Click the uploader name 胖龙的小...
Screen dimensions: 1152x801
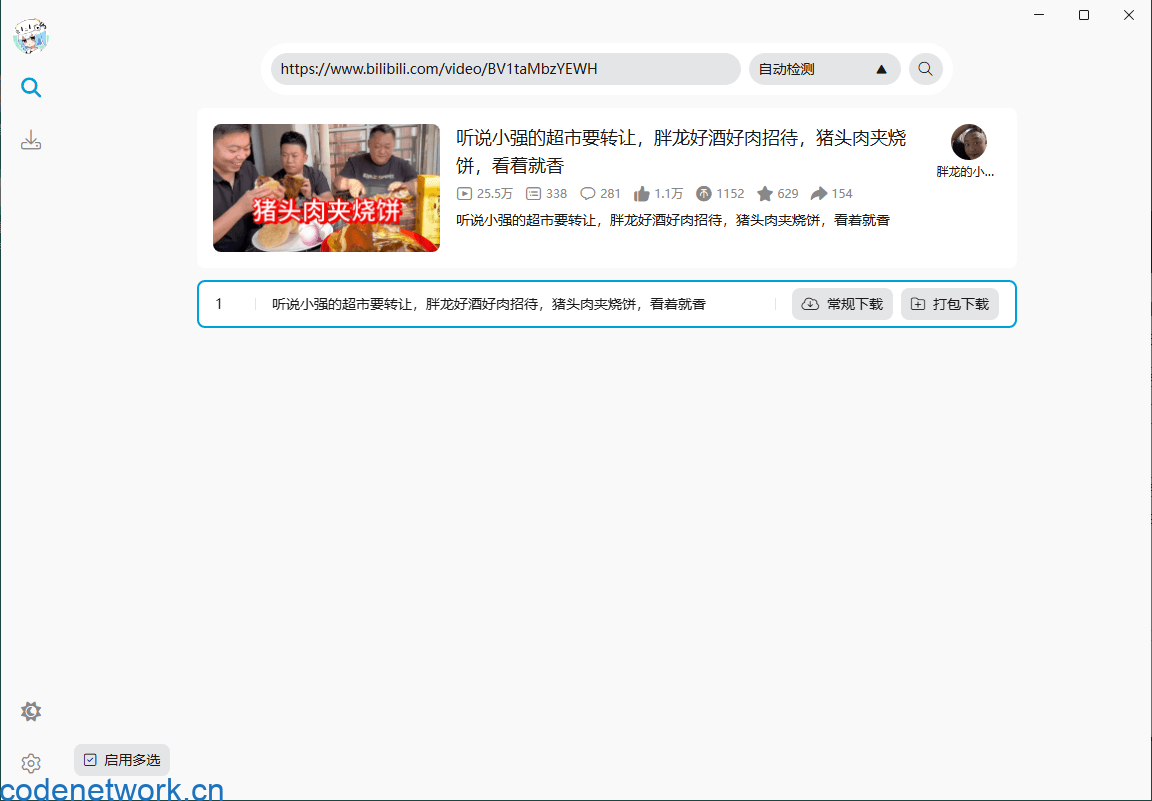click(965, 171)
